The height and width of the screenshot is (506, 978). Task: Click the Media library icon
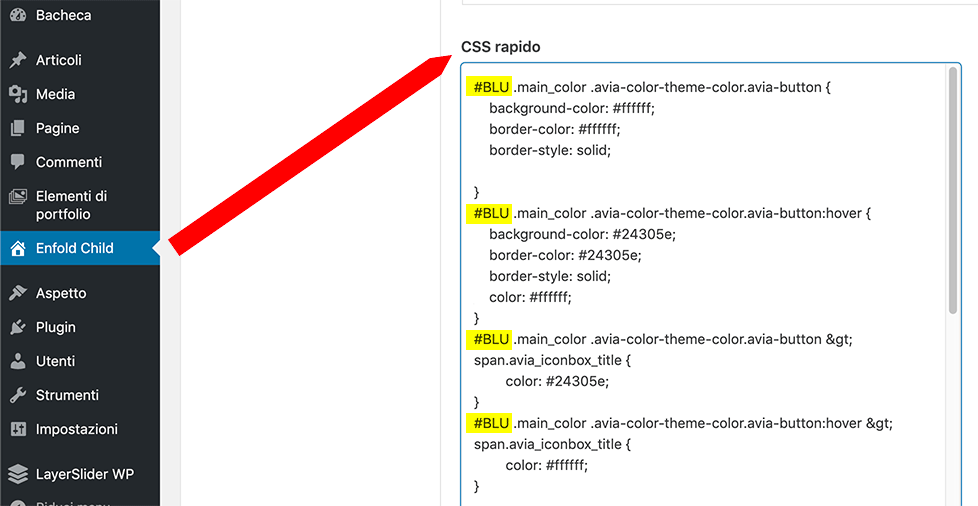[x=18, y=94]
